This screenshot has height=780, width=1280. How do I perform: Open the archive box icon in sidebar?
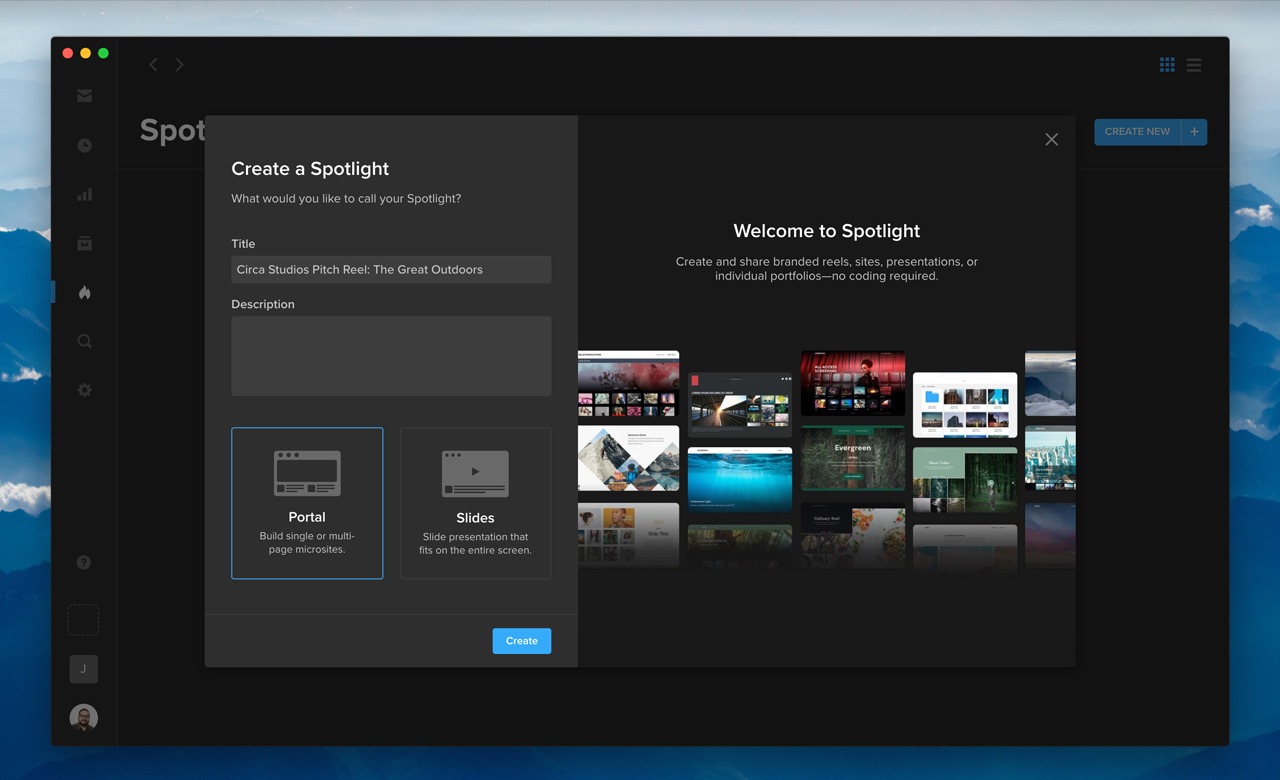pos(84,243)
